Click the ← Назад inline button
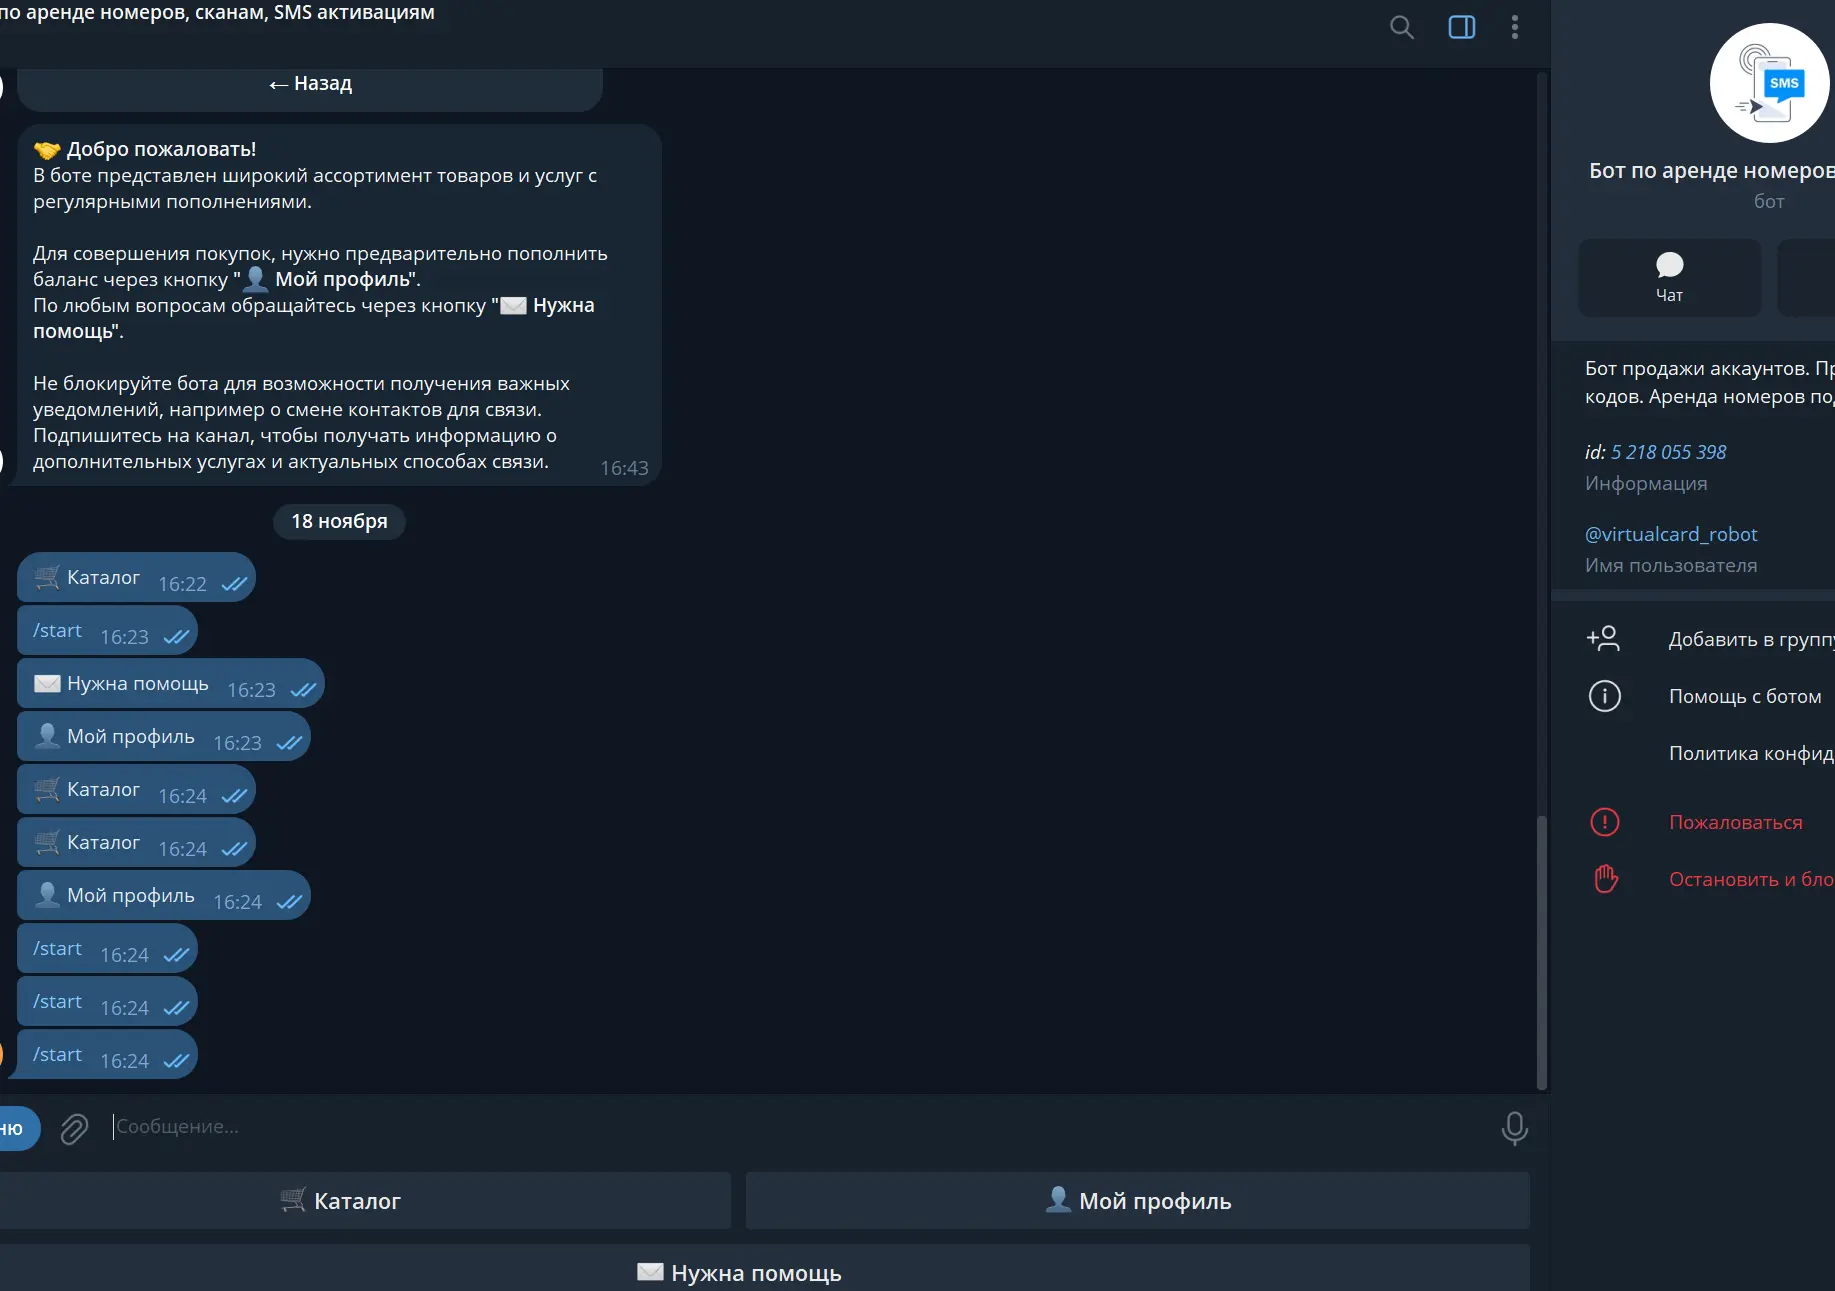 310,84
